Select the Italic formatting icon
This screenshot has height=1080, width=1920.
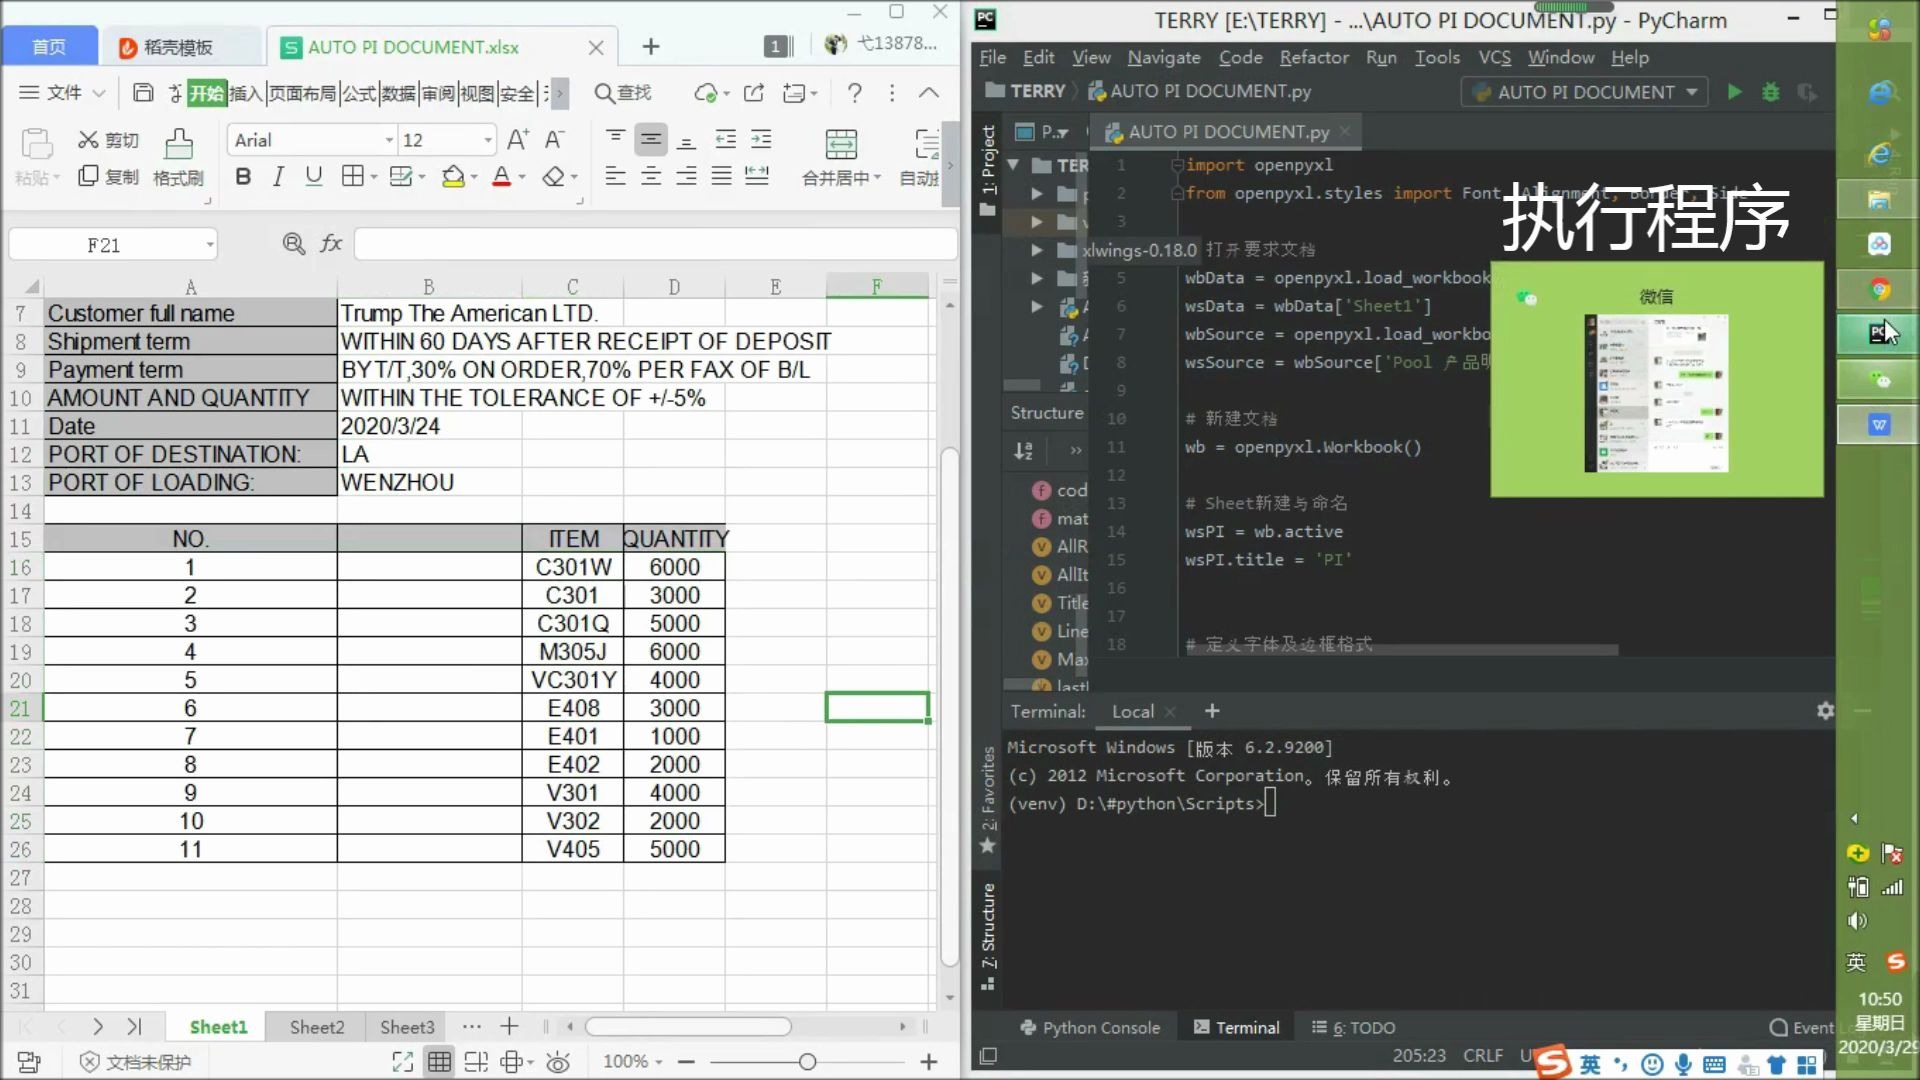point(278,175)
